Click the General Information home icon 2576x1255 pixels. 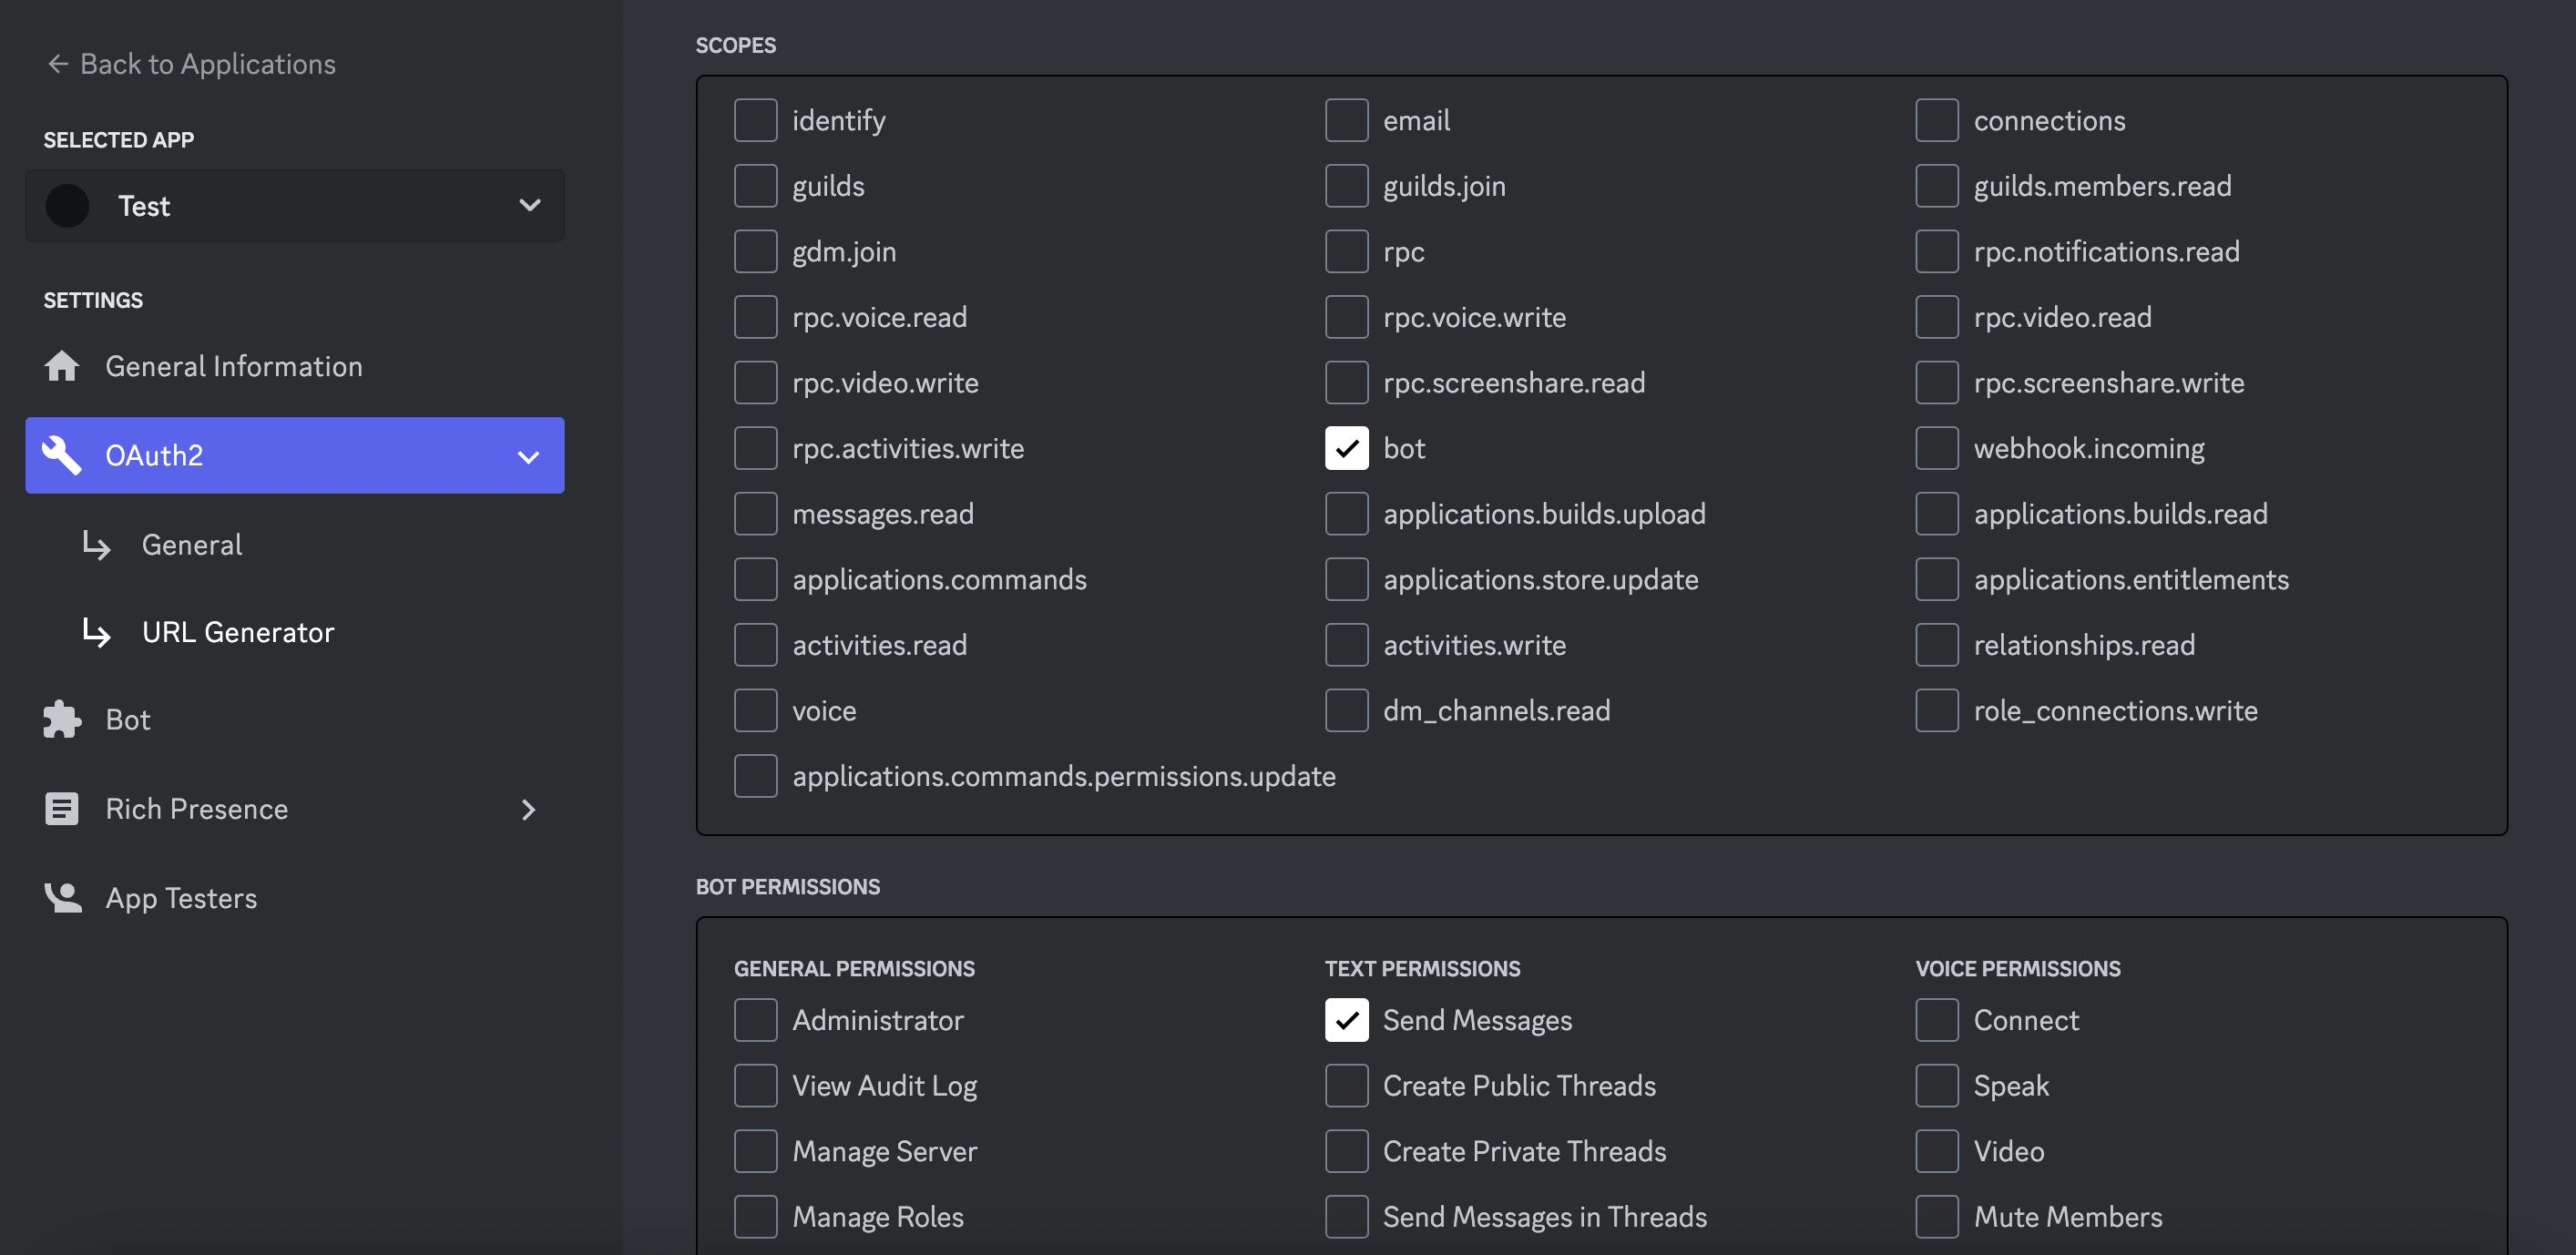[x=62, y=366]
